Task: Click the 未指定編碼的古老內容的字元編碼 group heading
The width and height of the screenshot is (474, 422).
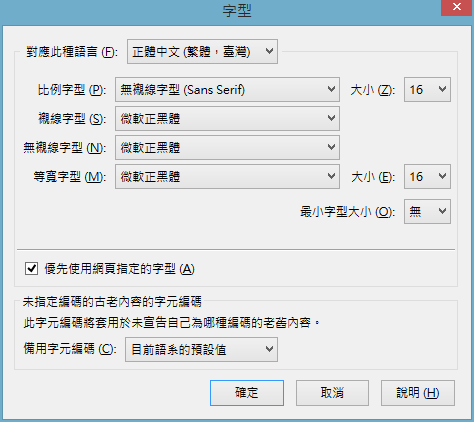Action: [112, 302]
